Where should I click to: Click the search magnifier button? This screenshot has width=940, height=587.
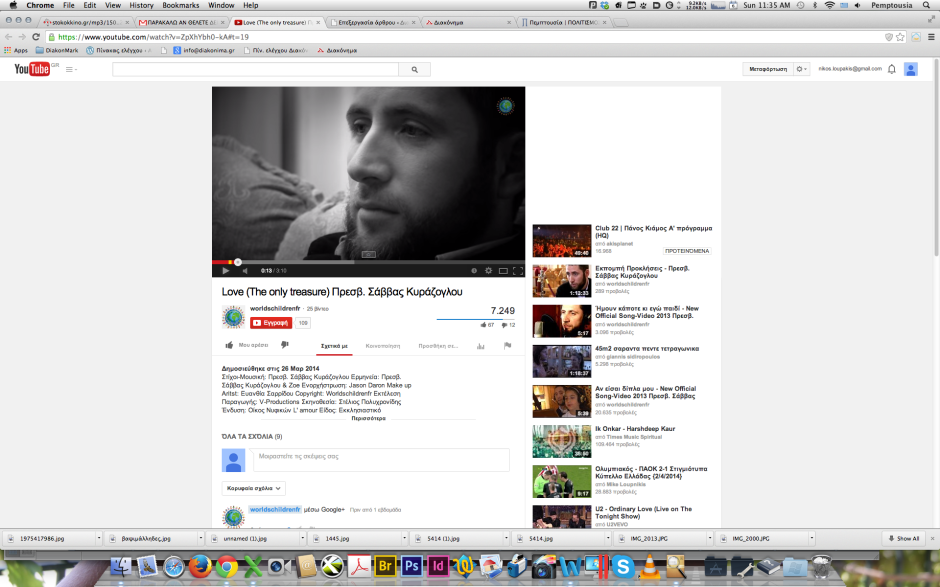point(414,69)
